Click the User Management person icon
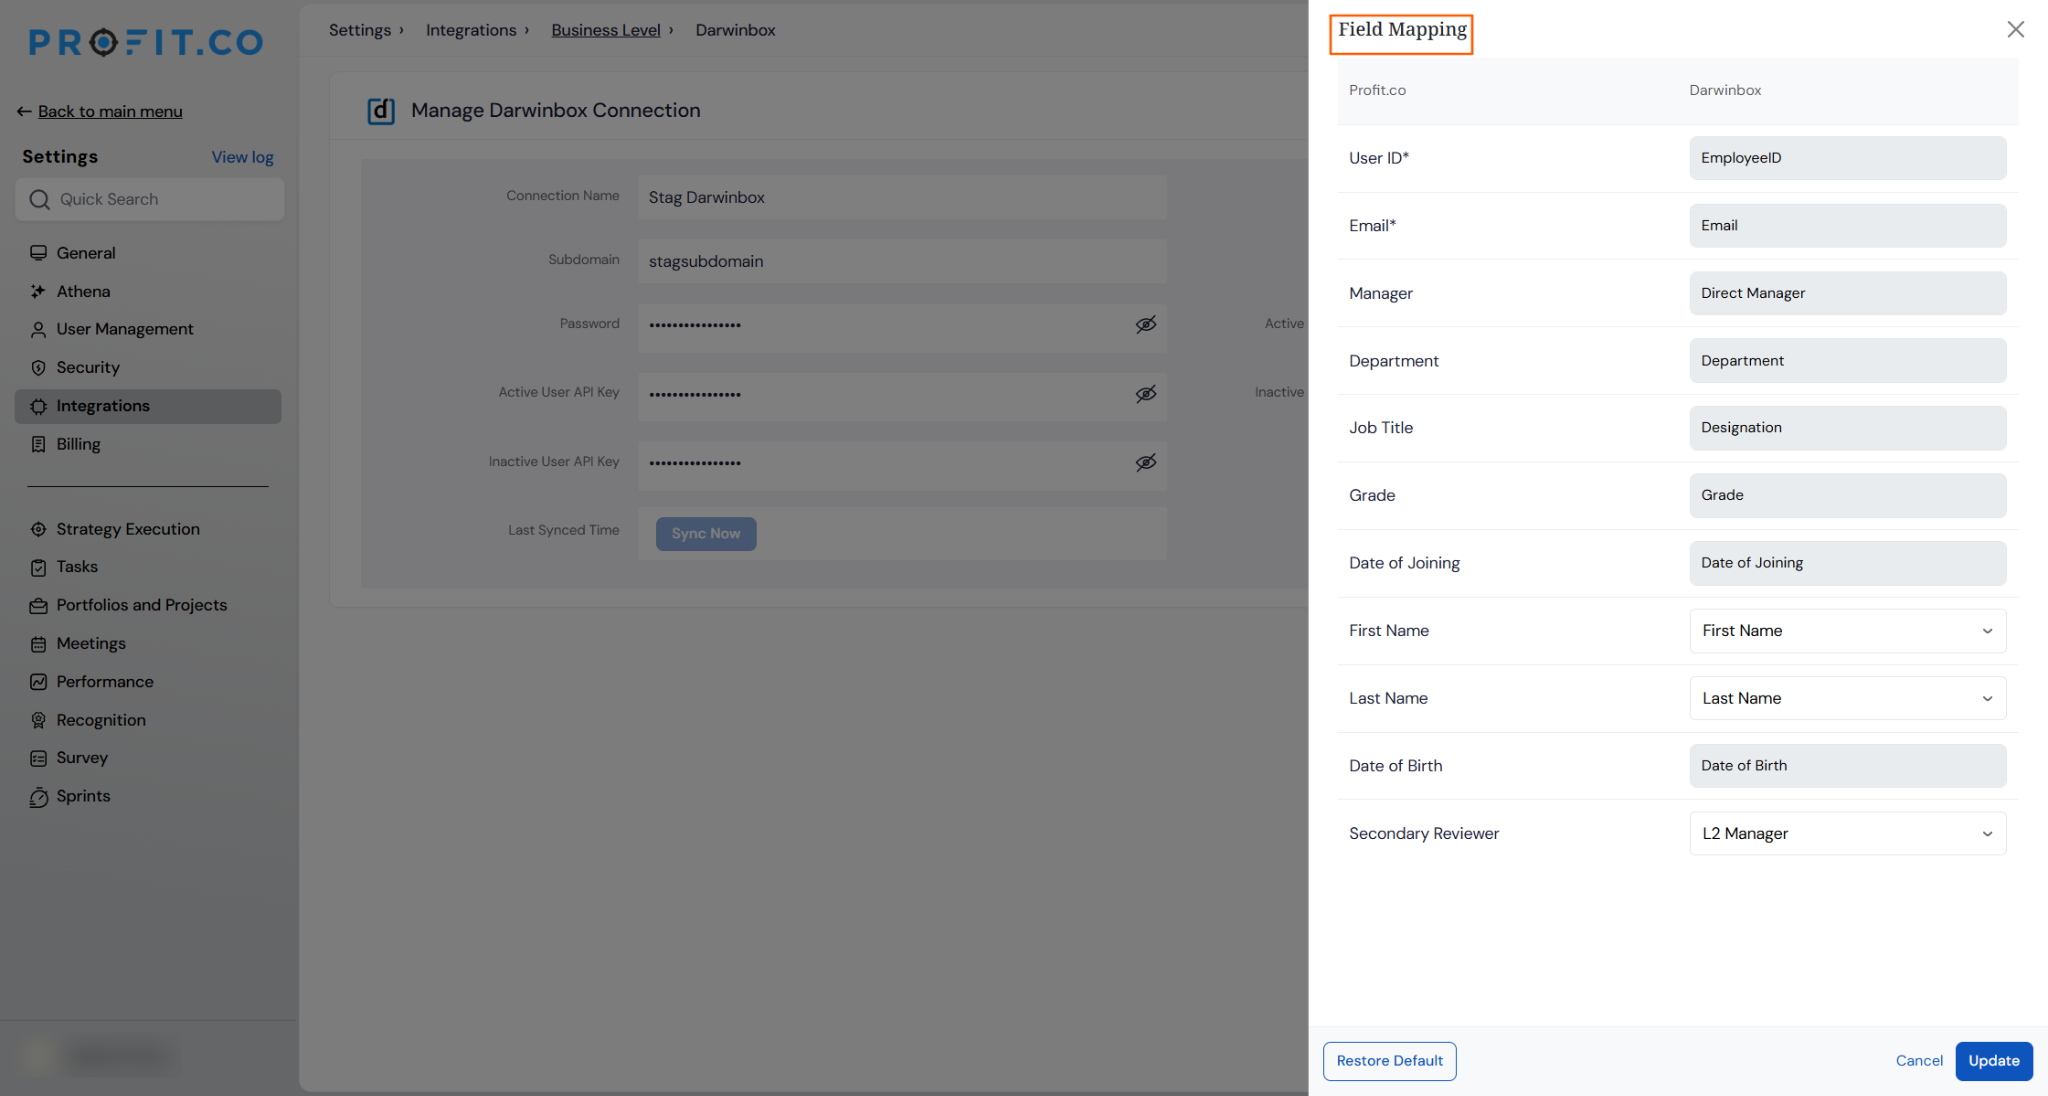 pyautogui.click(x=38, y=329)
